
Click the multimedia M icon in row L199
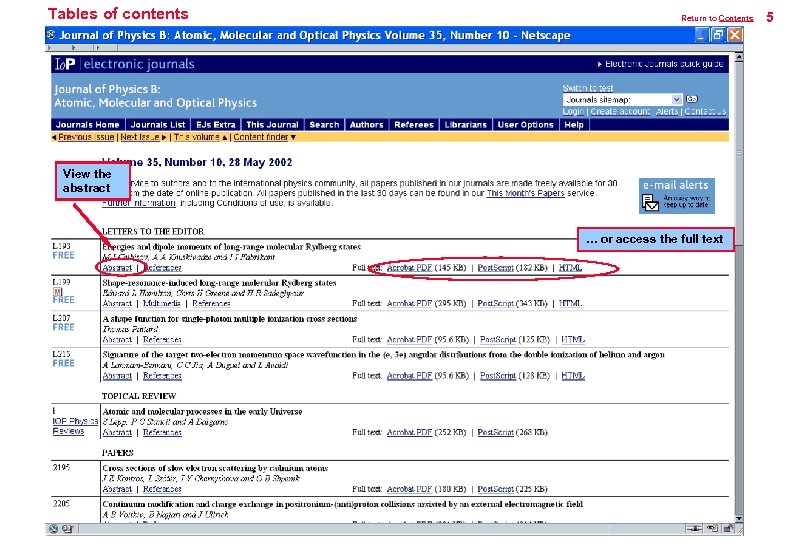tap(57, 292)
